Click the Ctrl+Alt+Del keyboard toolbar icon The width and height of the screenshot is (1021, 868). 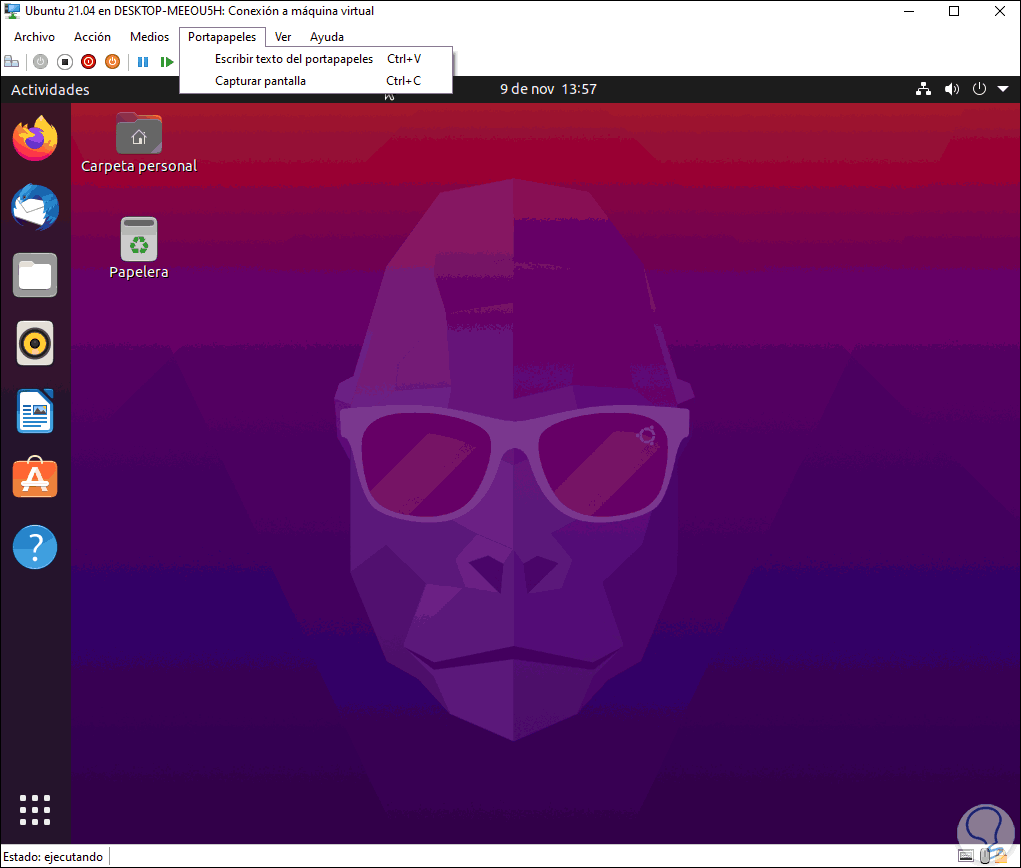point(11,62)
